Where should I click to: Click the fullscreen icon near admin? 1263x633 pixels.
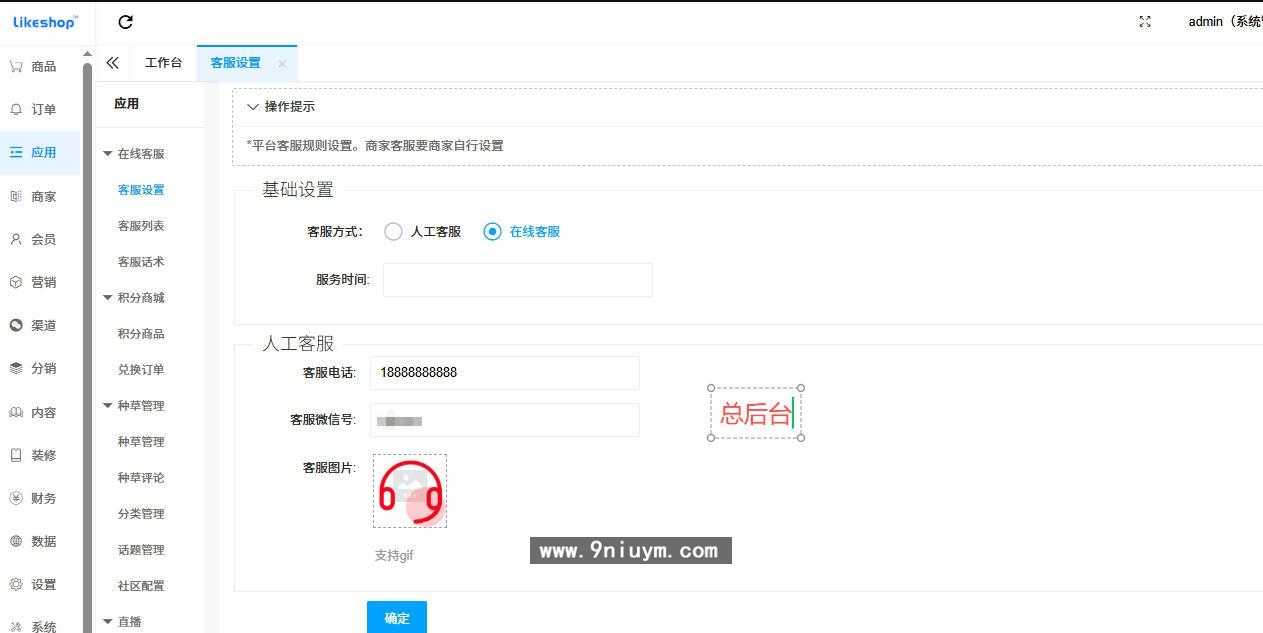(x=1144, y=21)
